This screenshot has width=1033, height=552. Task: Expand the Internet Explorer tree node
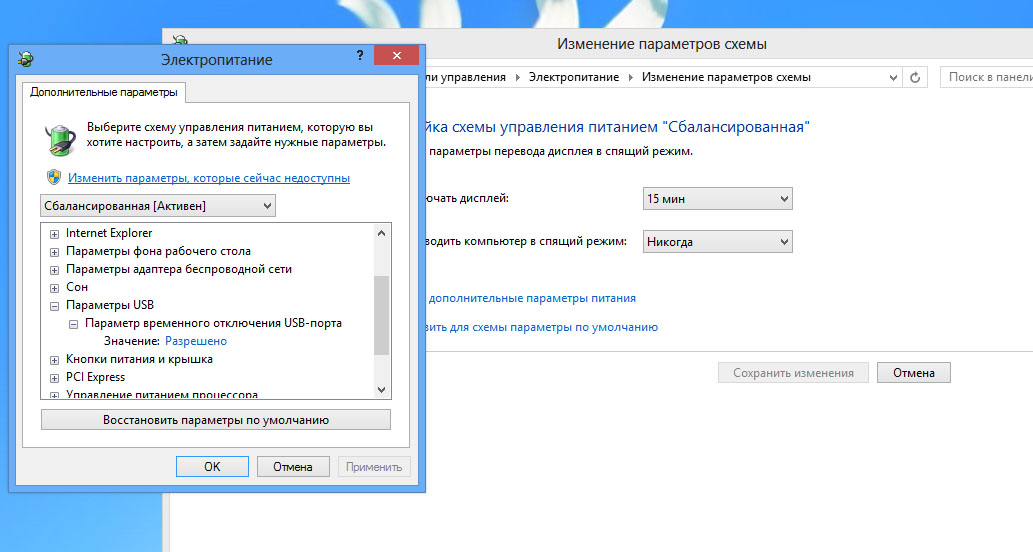[55, 233]
